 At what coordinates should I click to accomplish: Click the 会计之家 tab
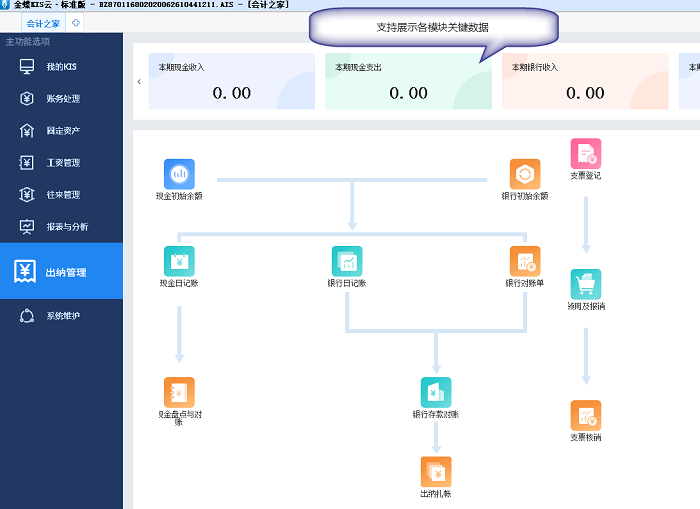pos(43,22)
